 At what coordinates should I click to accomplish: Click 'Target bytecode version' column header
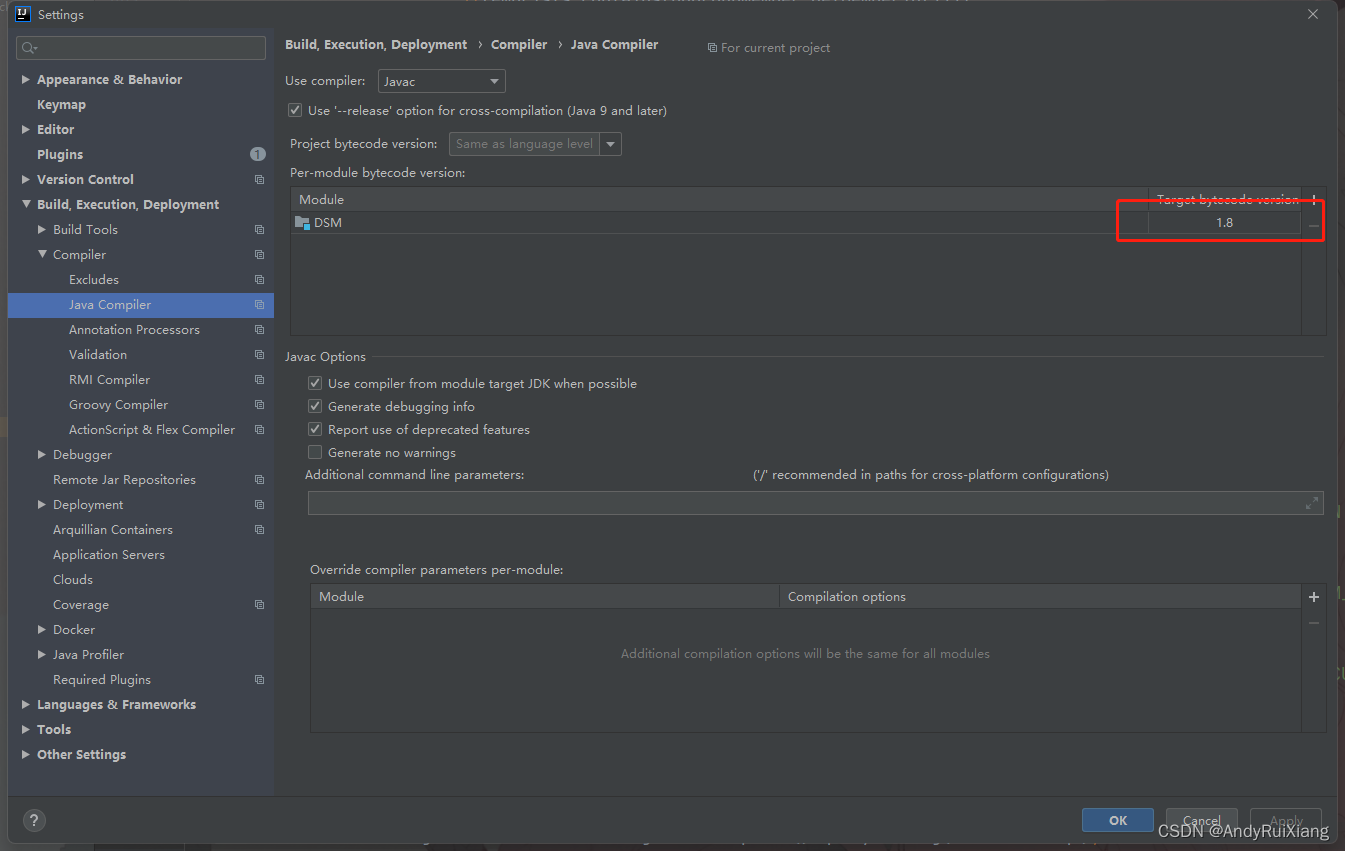1227,200
